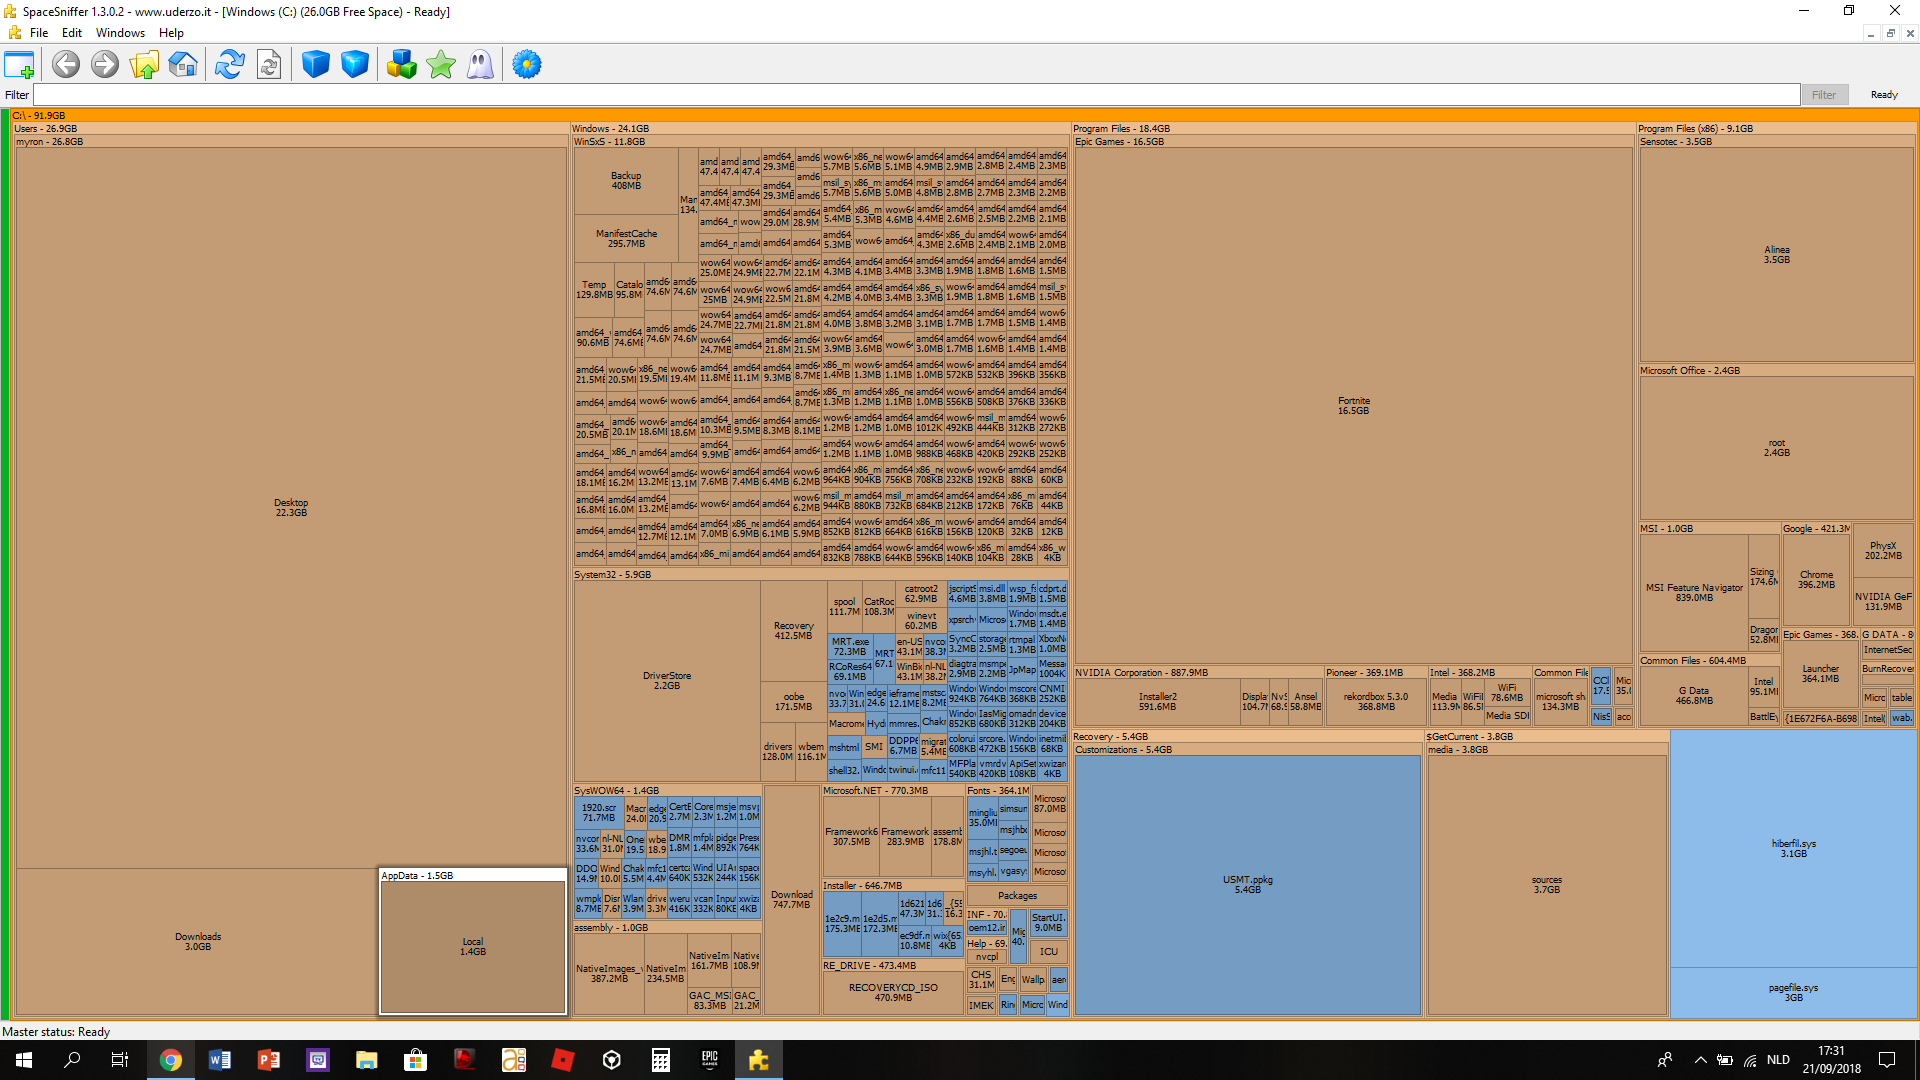This screenshot has height=1080, width=1920.
Task: Toggle file classes colored cubes style
Action: (x=401, y=65)
